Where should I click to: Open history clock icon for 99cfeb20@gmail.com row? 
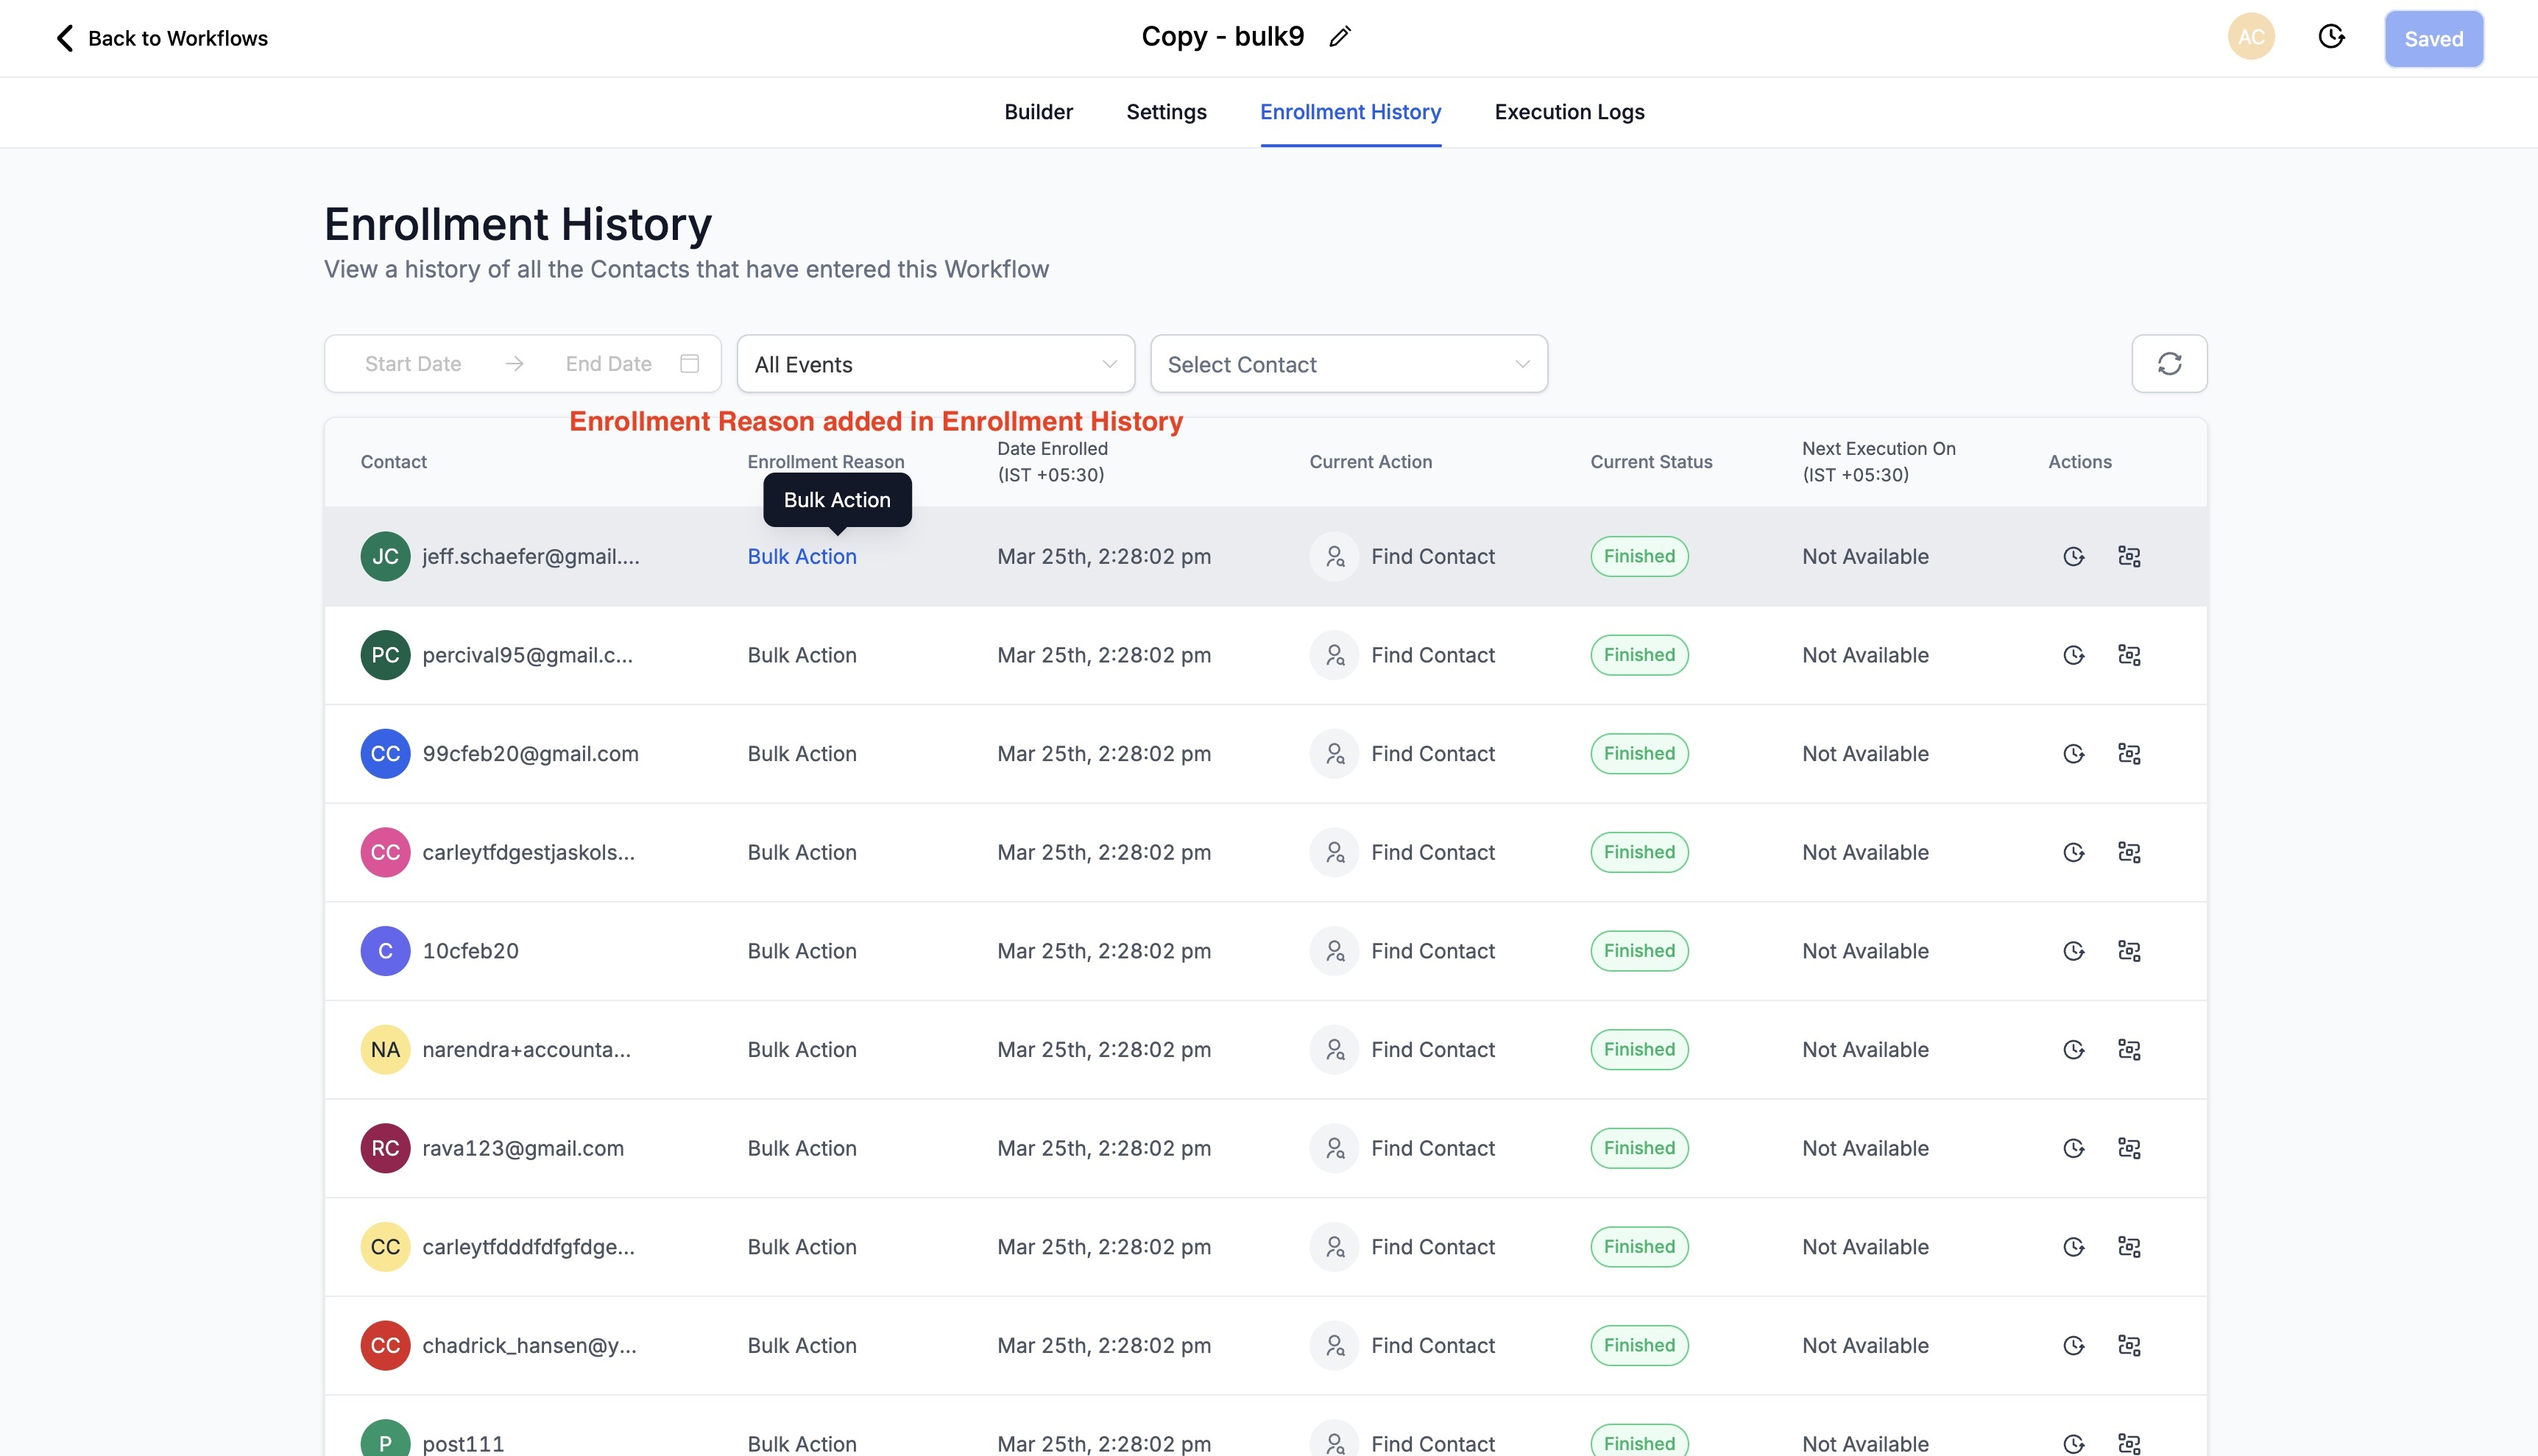click(2074, 754)
